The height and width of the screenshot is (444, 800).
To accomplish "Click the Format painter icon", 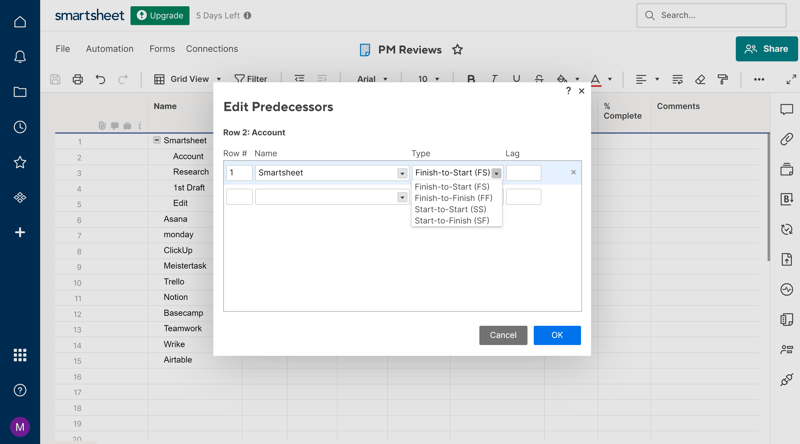I will click(722, 79).
